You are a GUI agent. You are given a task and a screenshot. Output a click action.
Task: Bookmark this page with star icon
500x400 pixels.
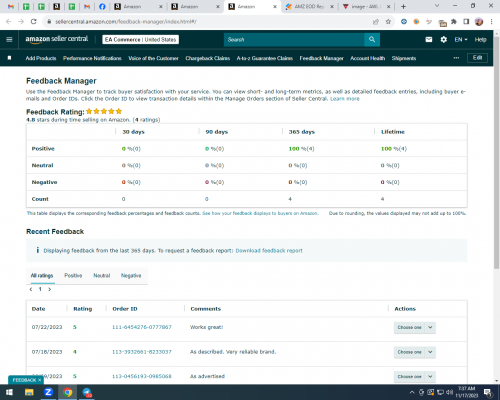coord(388,22)
